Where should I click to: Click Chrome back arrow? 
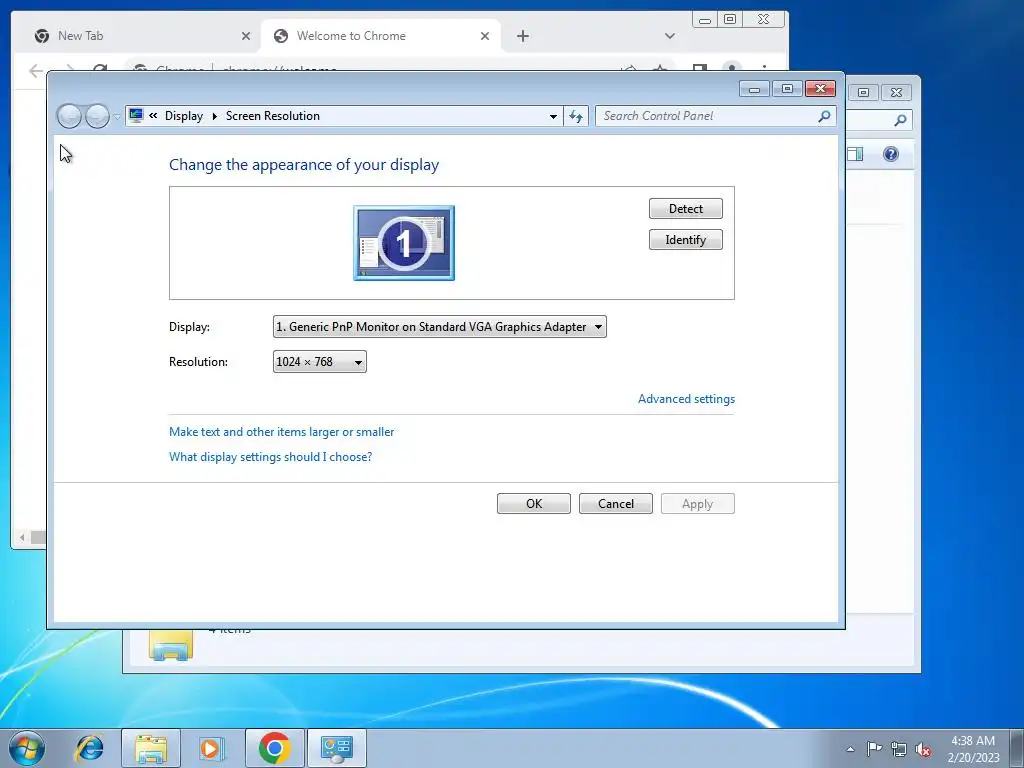[36, 70]
